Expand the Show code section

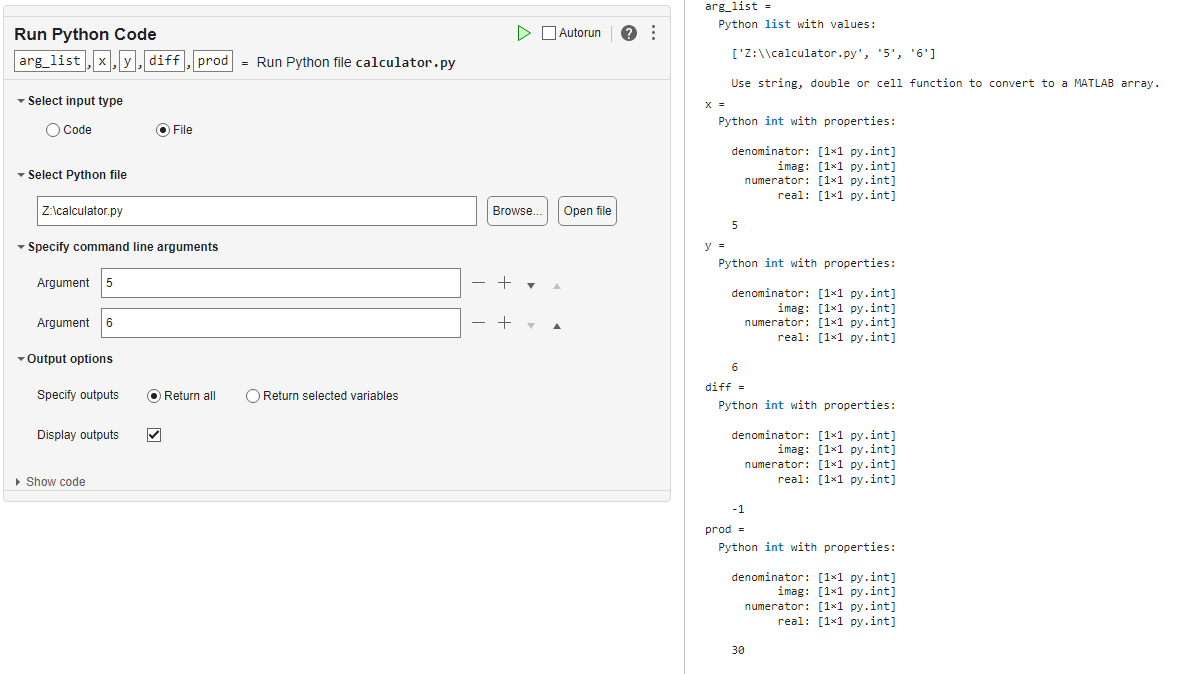pyautogui.click(x=18, y=482)
